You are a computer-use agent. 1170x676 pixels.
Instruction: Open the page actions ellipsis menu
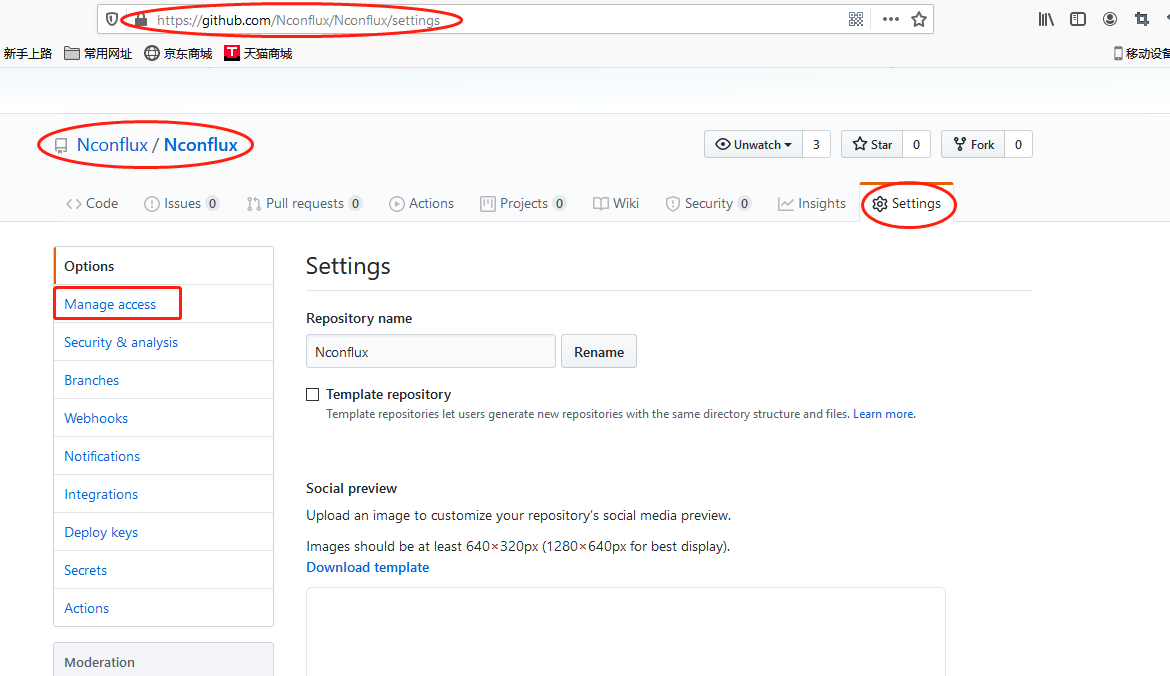pyautogui.click(x=890, y=19)
